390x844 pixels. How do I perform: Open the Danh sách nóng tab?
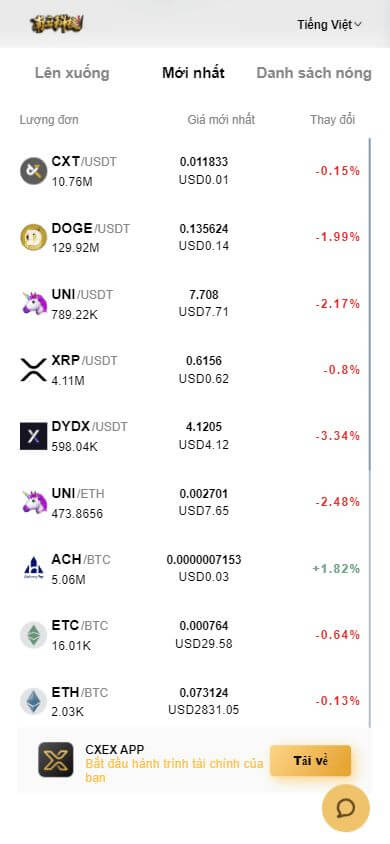click(314, 73)
